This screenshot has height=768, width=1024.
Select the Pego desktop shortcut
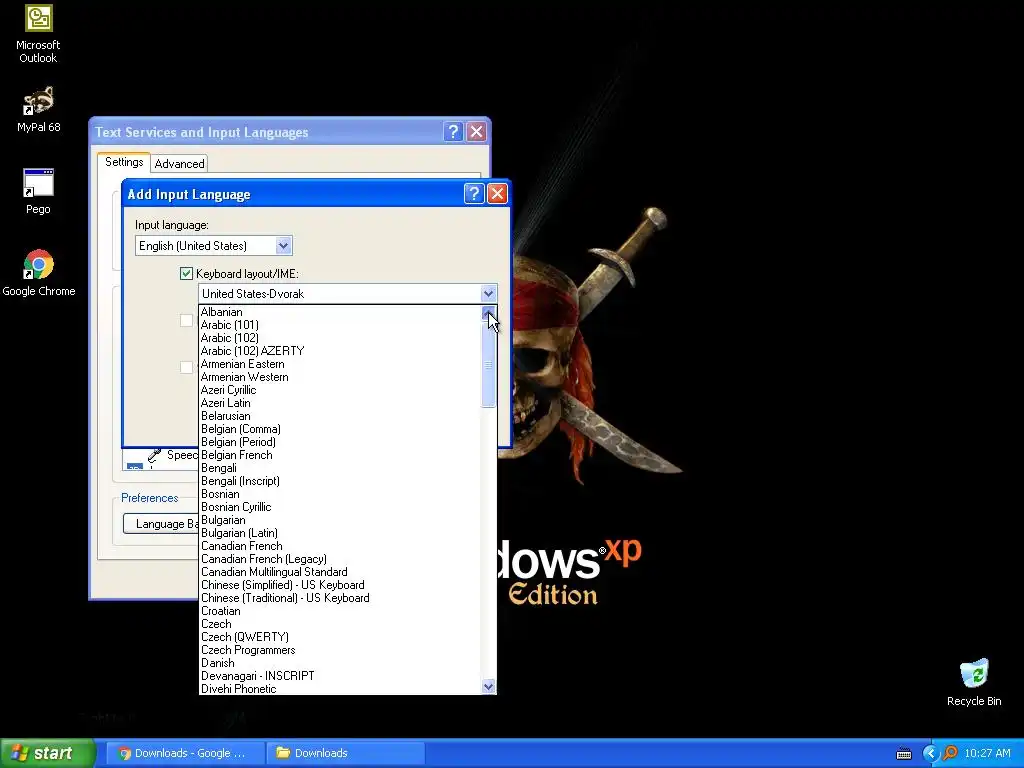coord(38,191)
